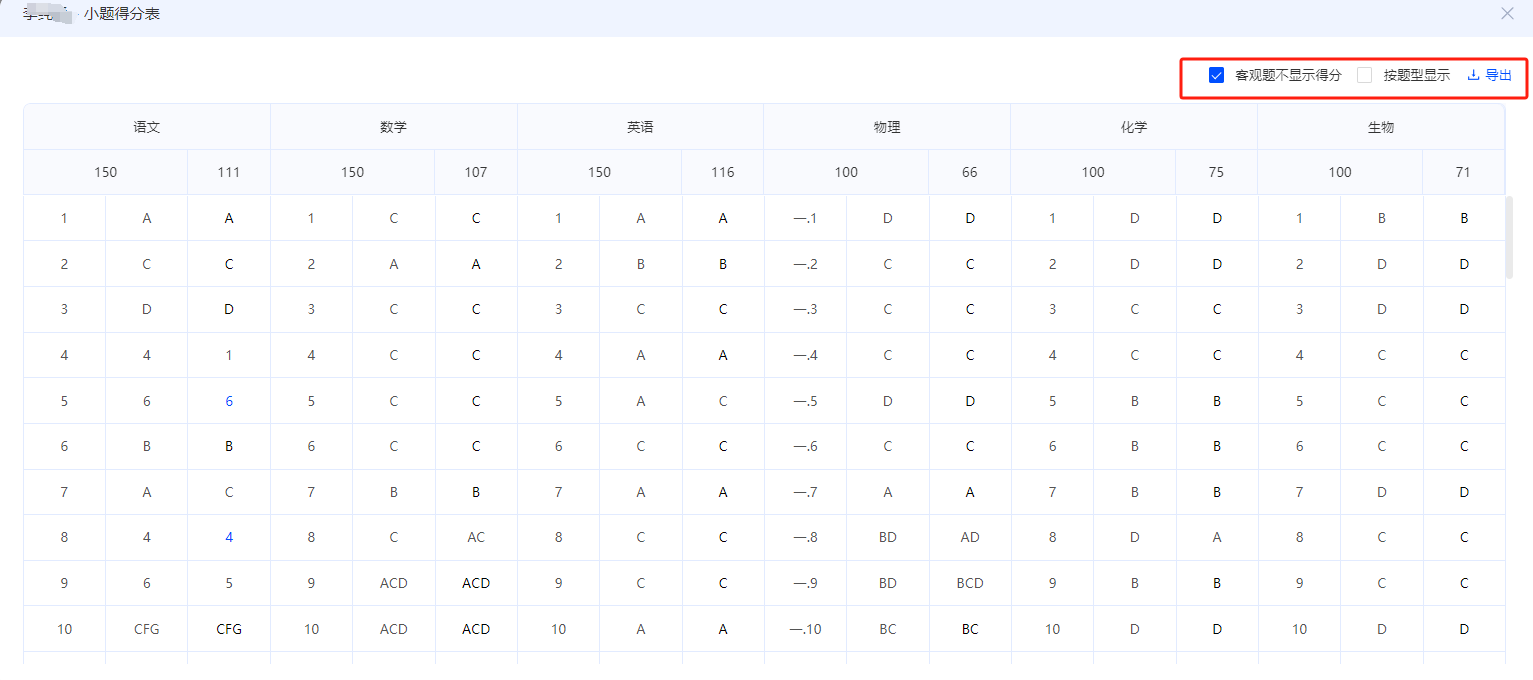Select the 英语 column header
Image resolution: width=1533 pixels, height=680 pixels.
tap(640, 127)
